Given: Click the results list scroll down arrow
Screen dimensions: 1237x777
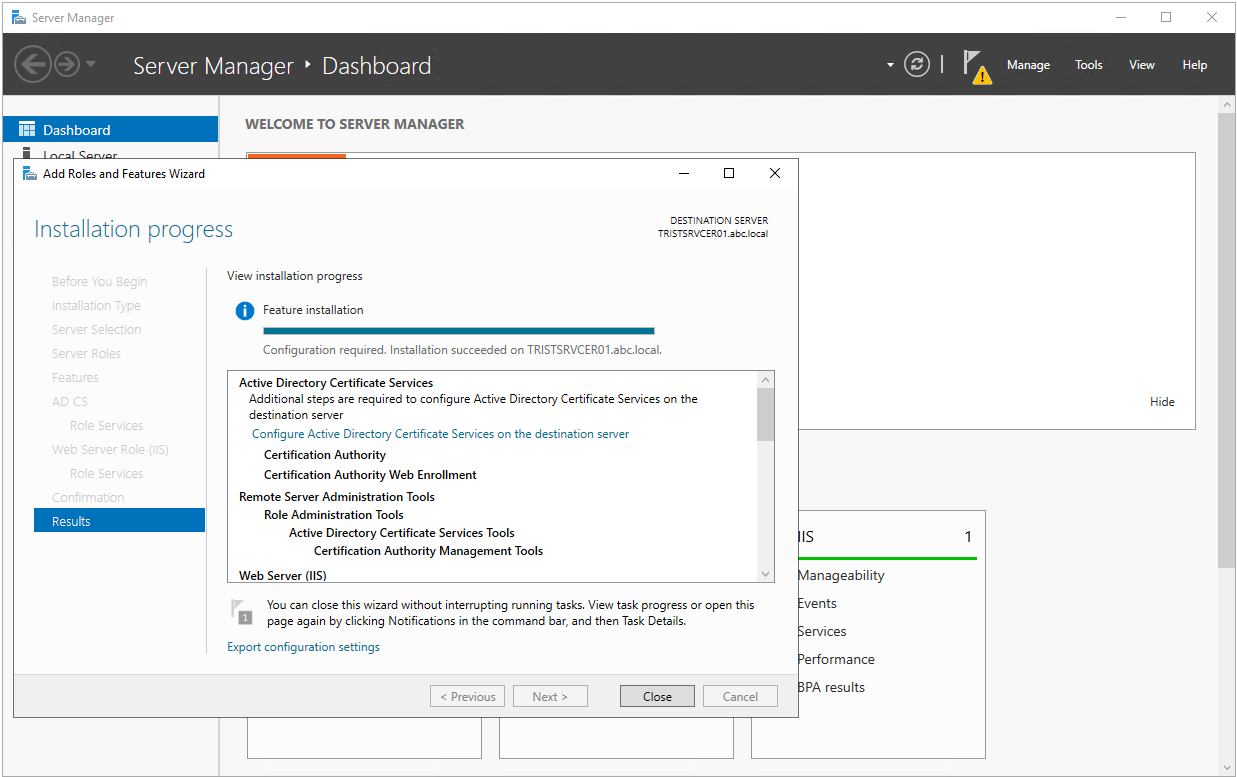Looking at the screenshot, I should 766,574.
